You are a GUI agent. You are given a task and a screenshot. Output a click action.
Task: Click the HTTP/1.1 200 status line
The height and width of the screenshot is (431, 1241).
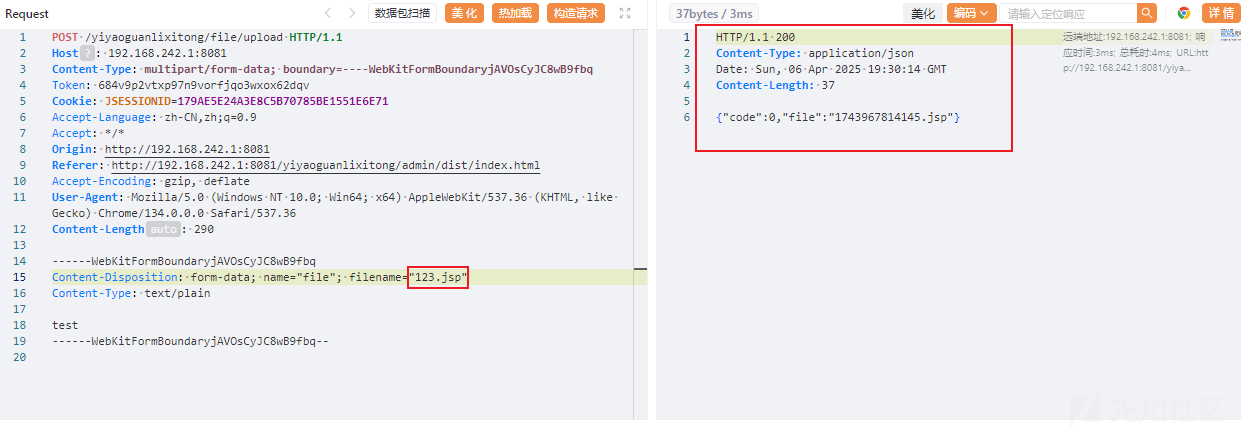[x=755, y=37]
